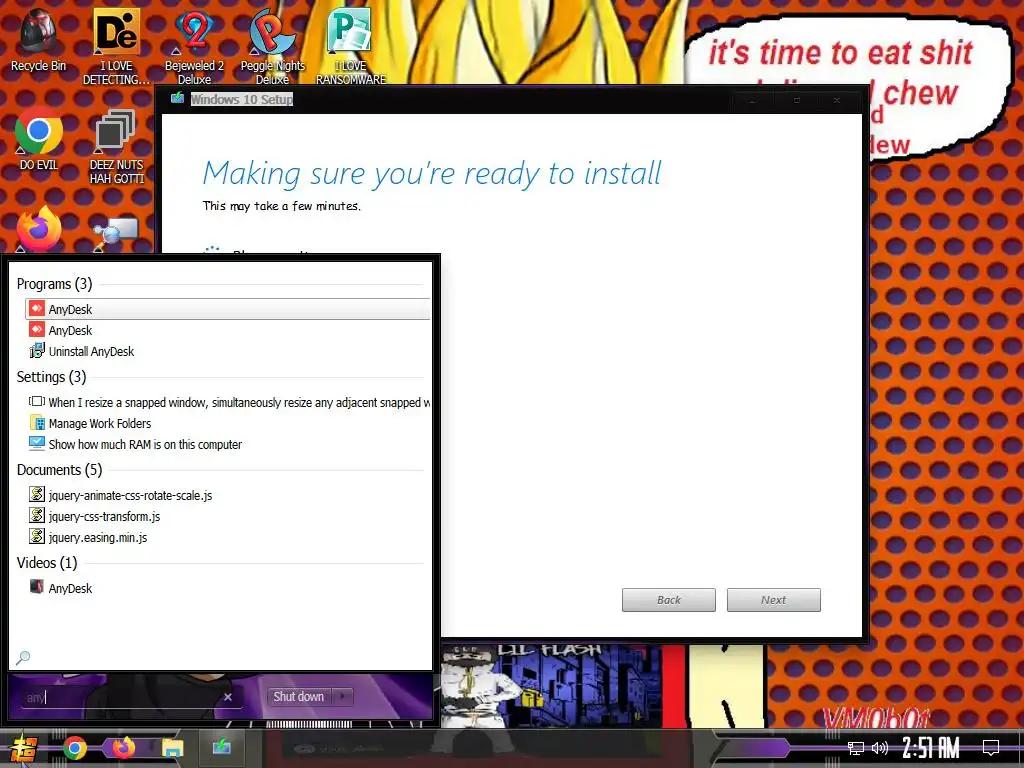Image resolution: width=1024 pixels, height=768 pixels.
Task: Expand the Shut down options arrow
Action: [x=343, y=697]
